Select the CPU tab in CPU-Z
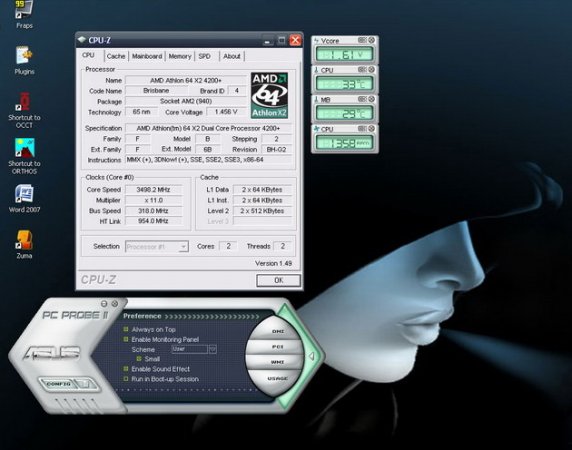The image size is (572, 450). tap(88, 55)
